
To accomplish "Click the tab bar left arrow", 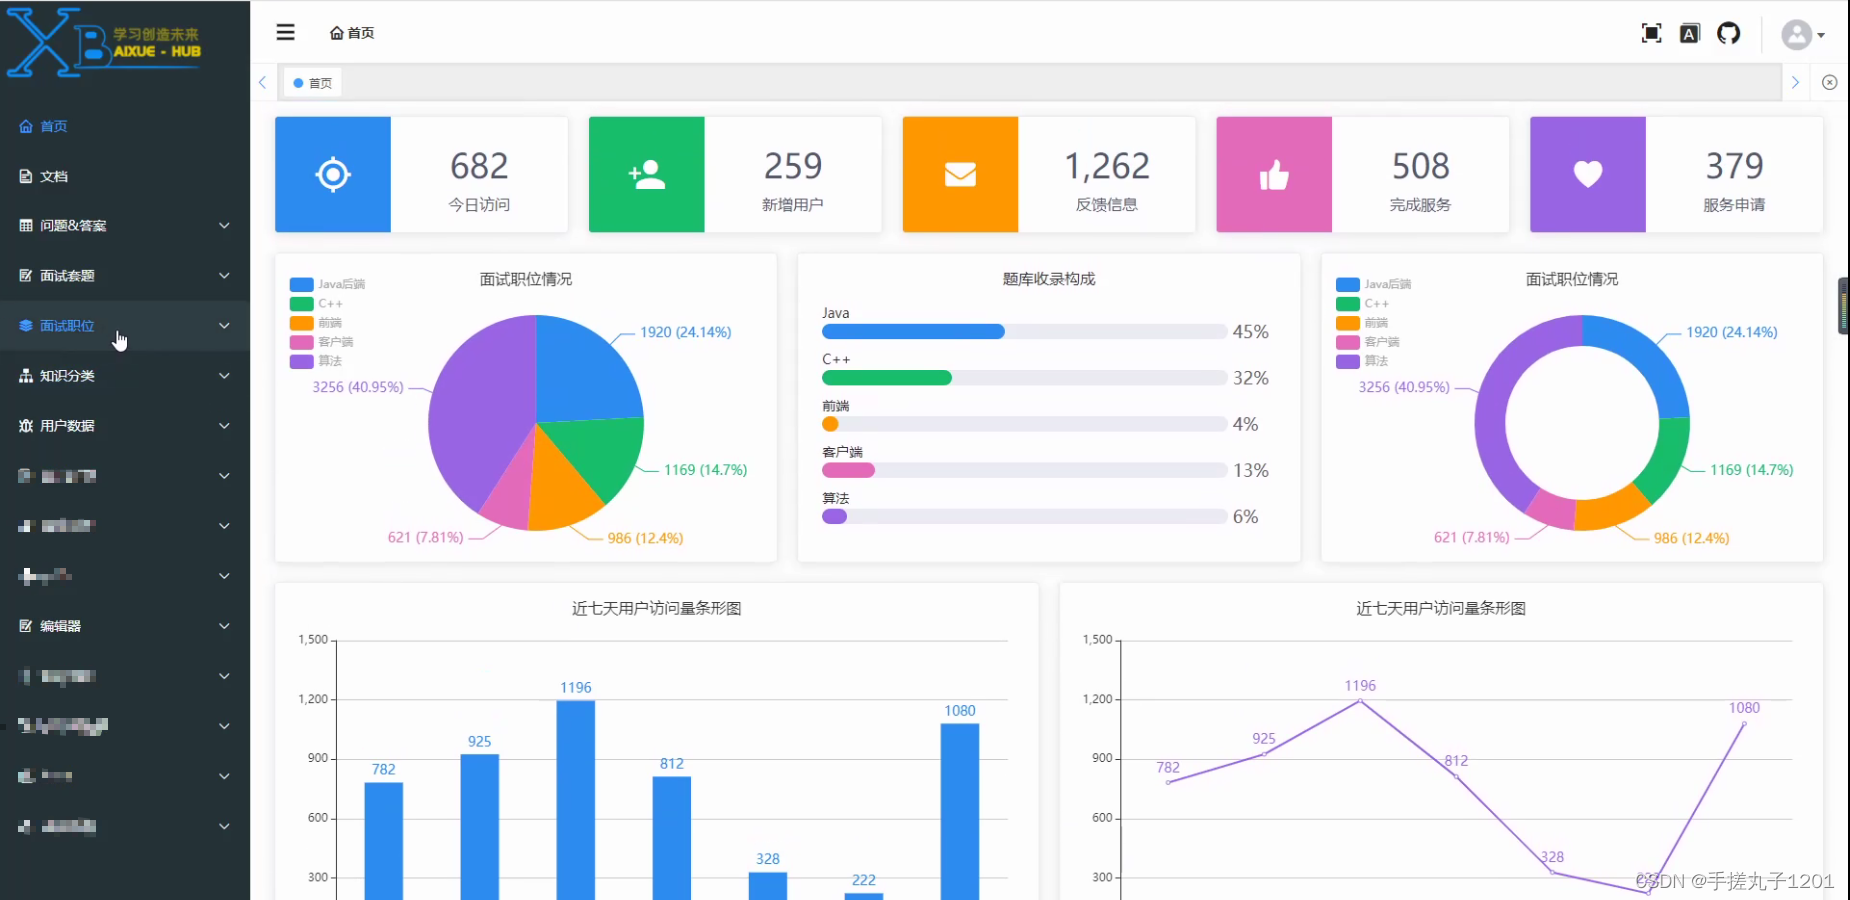I will 262,82.
